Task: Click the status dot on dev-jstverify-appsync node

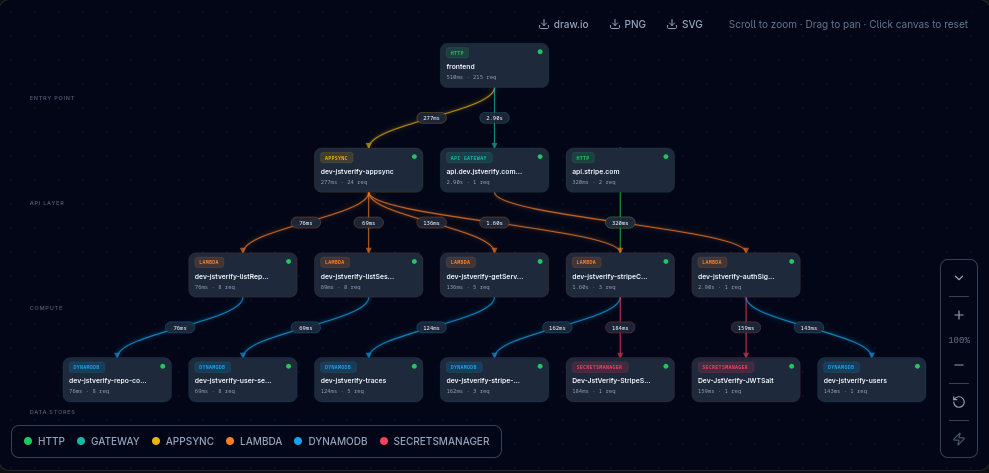Action: coord(414,156)
